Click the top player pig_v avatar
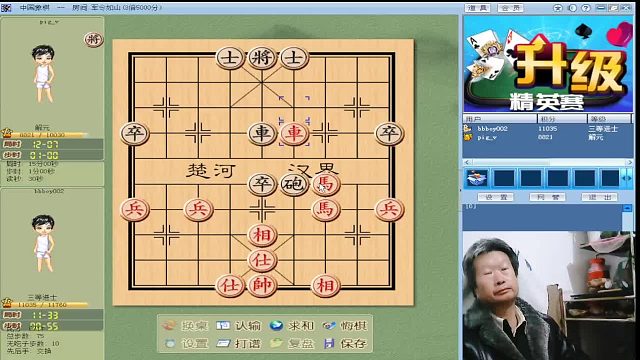The height and width of the screenshot is (360, 640). [x=43, y=73]
